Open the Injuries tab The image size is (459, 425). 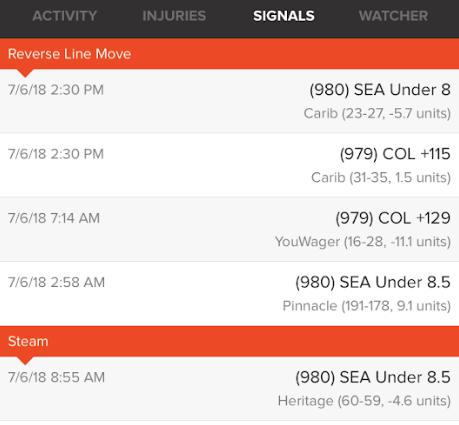174,16
